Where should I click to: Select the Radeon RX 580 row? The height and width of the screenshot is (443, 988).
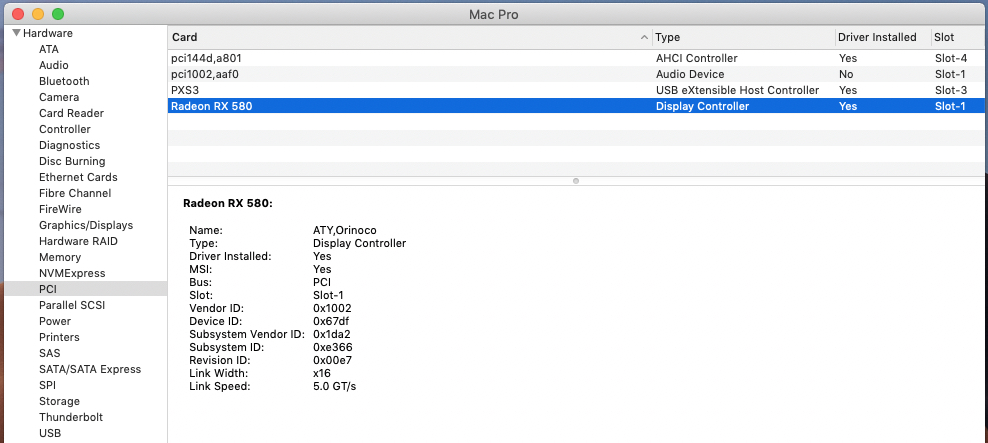pyautogui.click(x=577, y=106)
